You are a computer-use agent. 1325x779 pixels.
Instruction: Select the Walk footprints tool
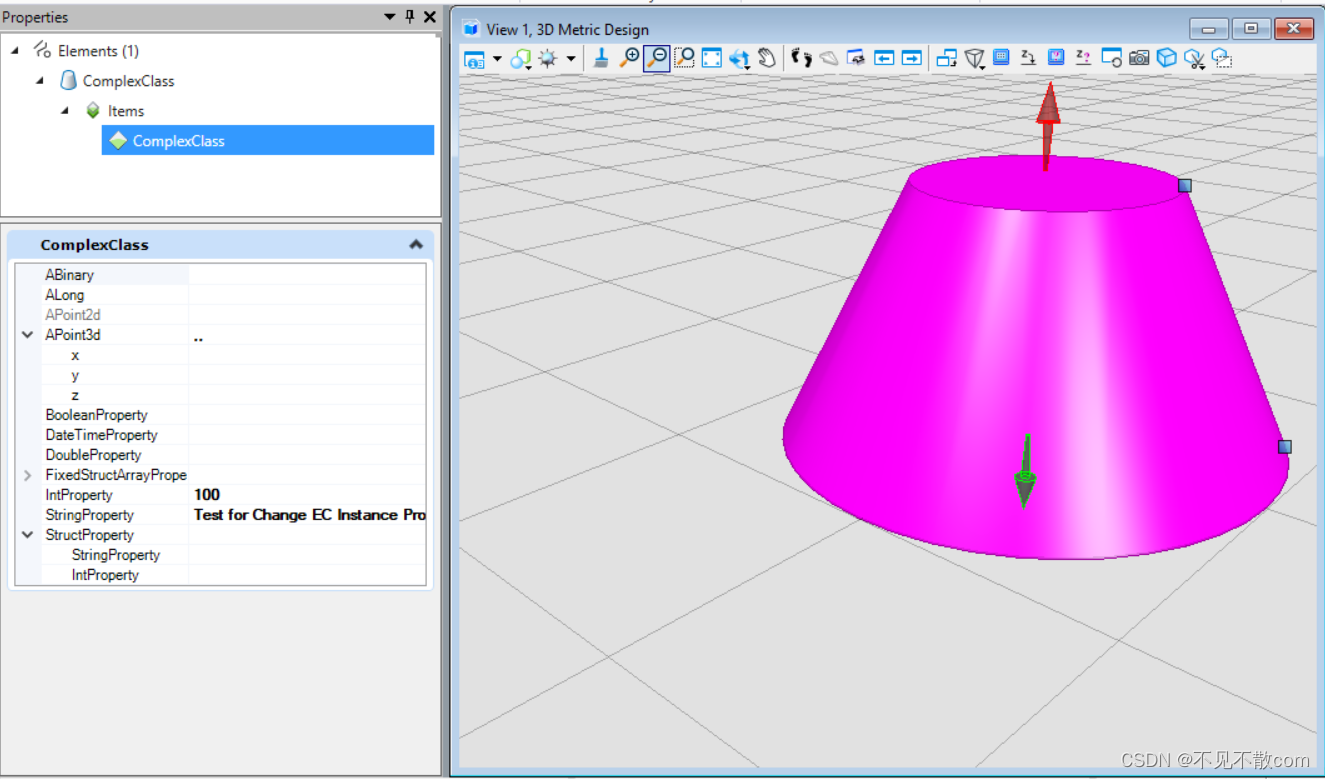(801, 58)
